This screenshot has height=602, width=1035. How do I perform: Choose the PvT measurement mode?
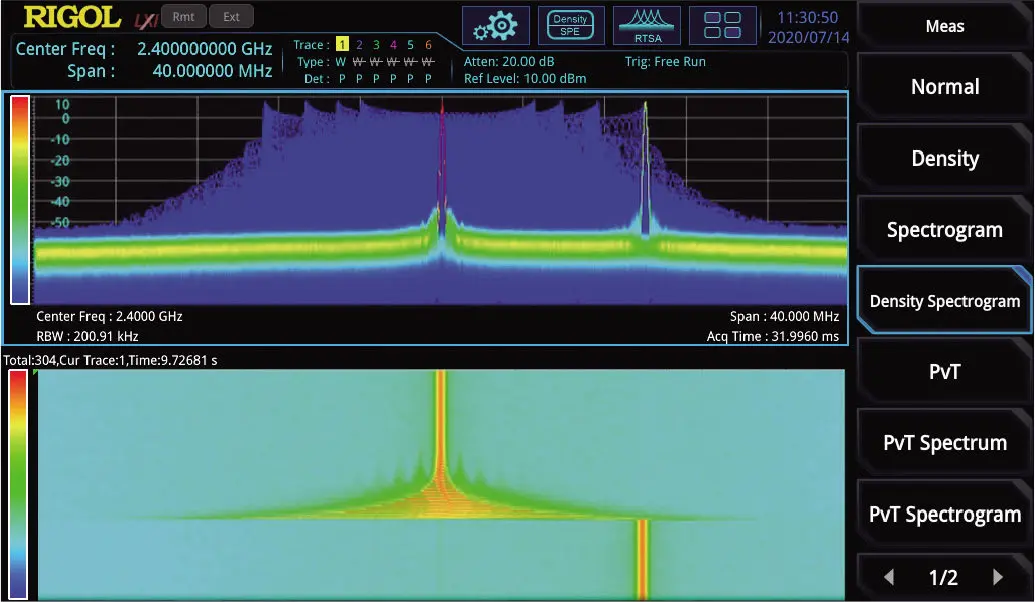click(x=945, y=372)
